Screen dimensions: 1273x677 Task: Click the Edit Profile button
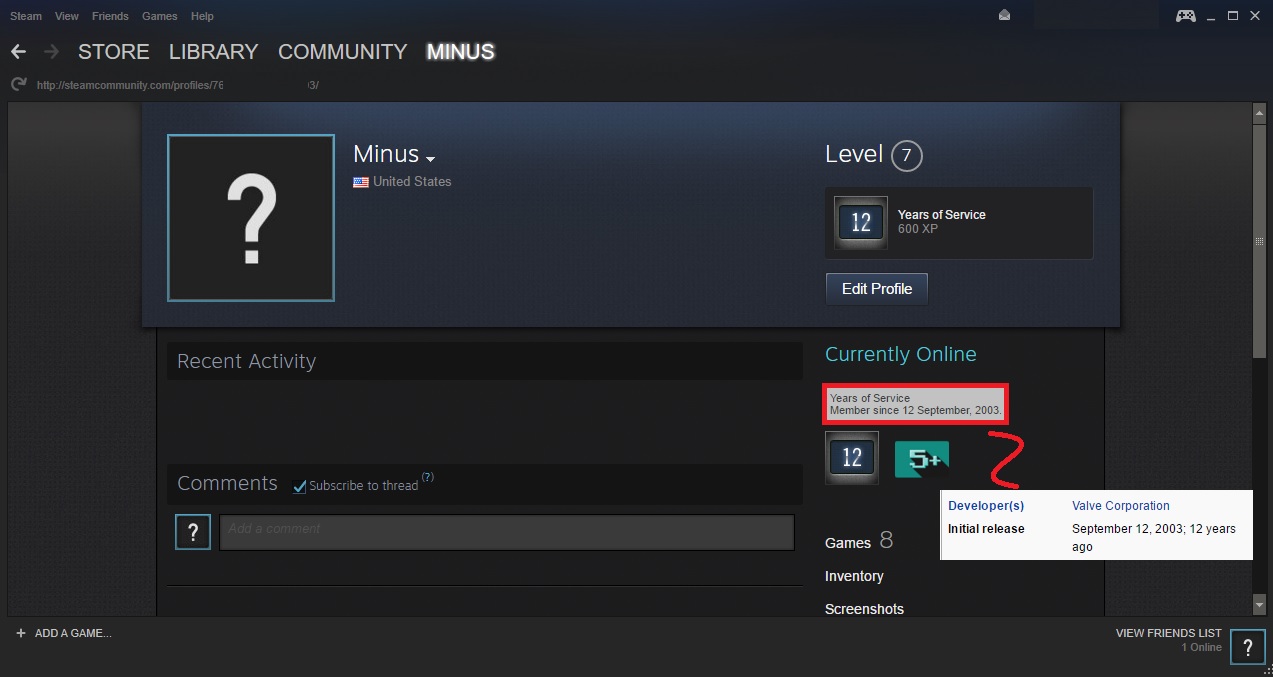pyautogui.click(x=877, y=289)
